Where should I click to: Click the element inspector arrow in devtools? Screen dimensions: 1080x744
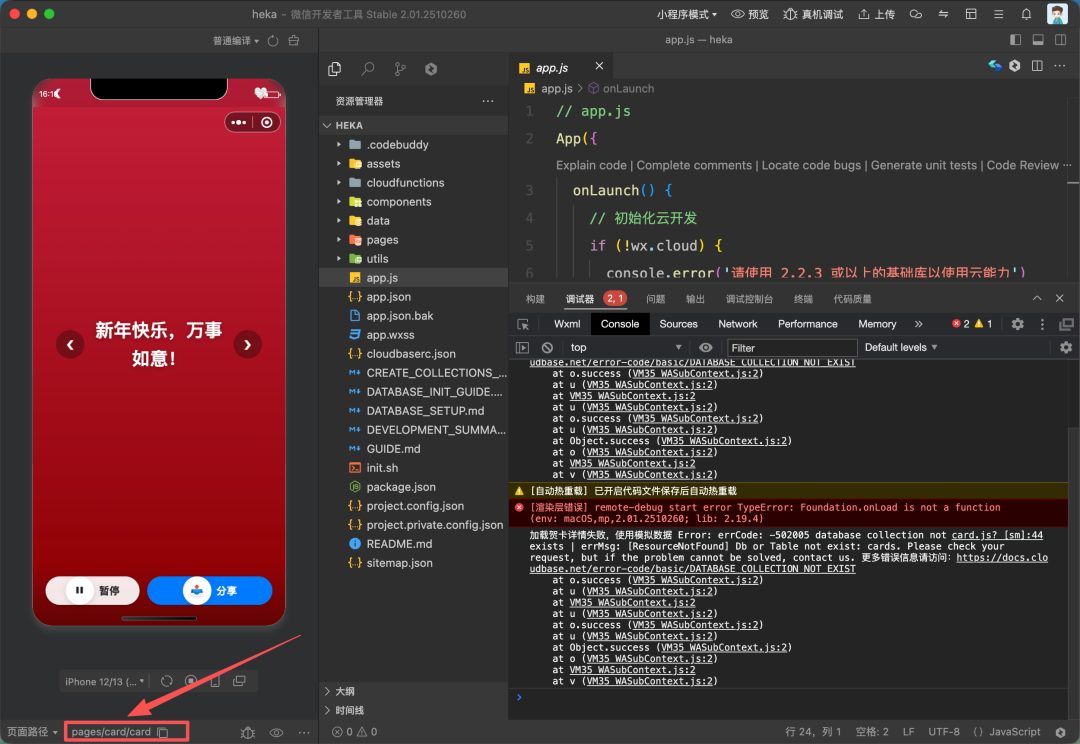pyautogui.click(x=523, y=324)
